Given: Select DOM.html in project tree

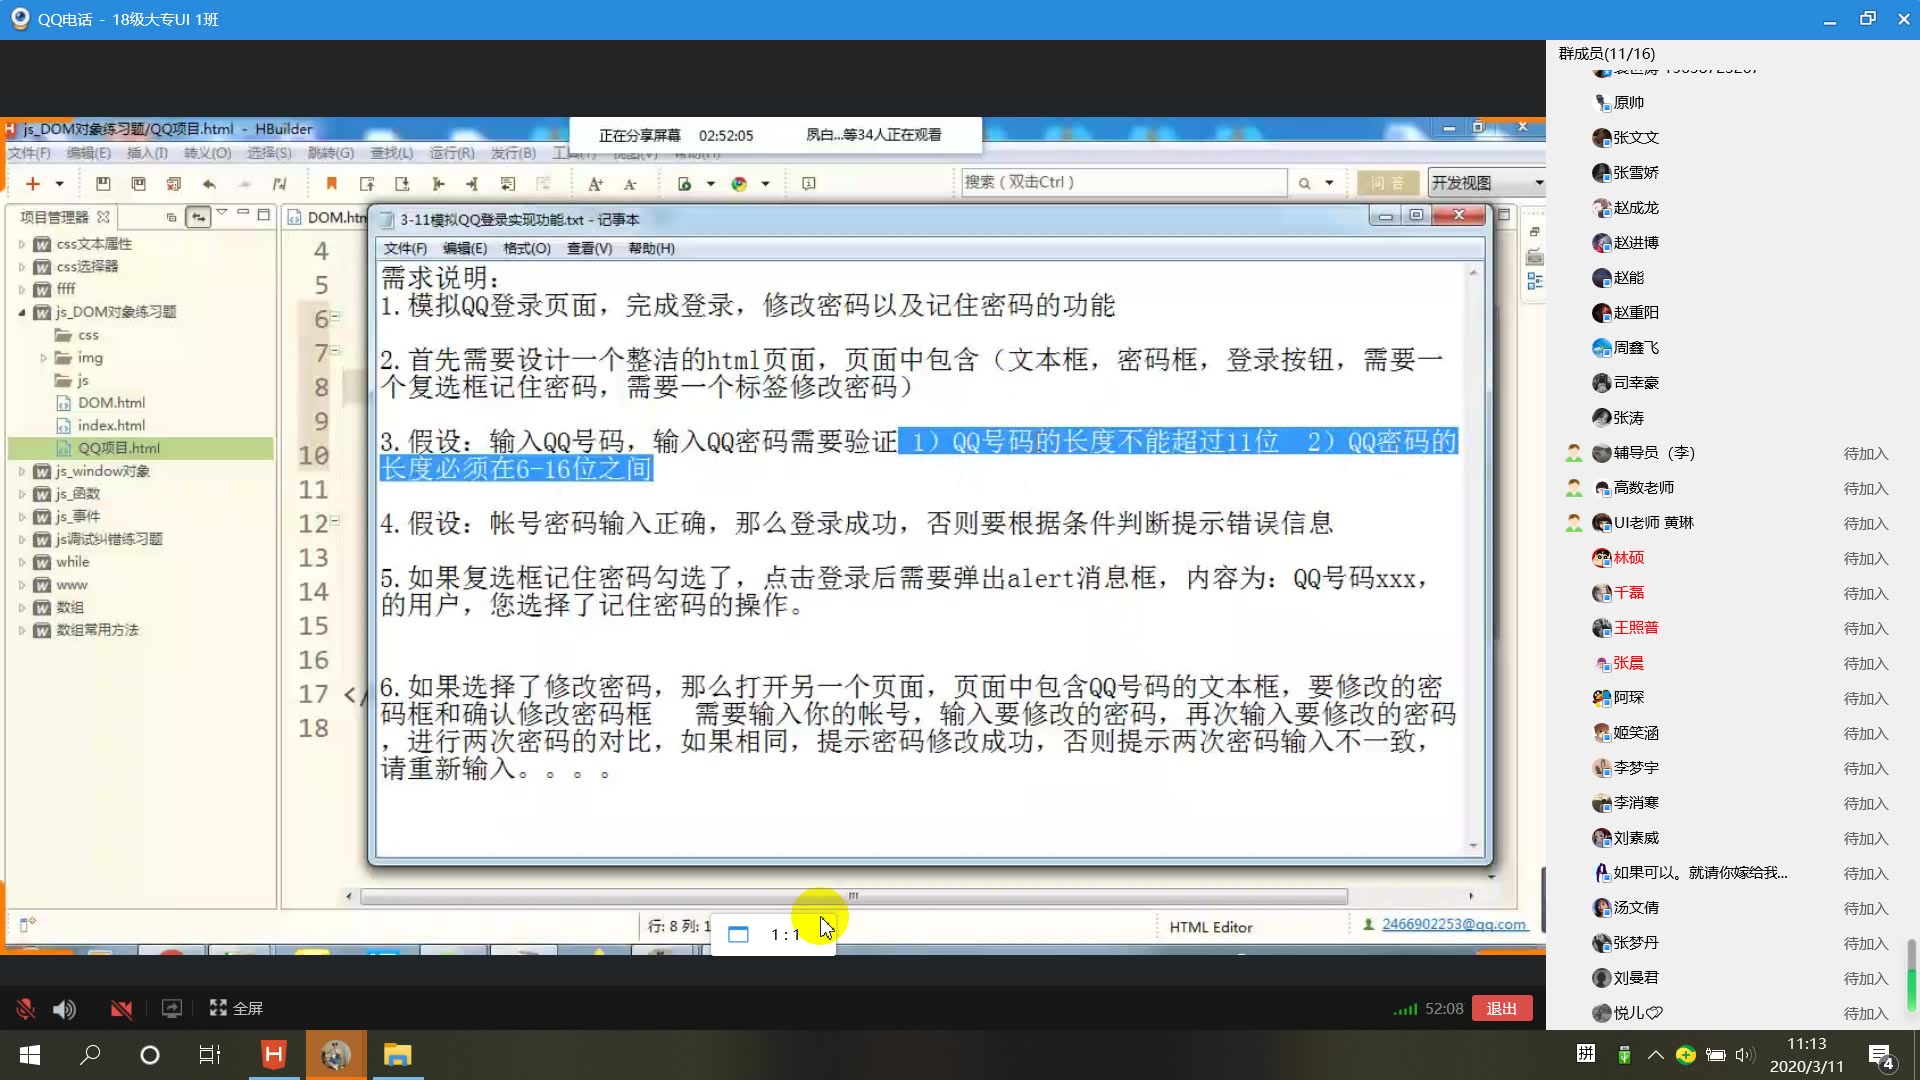Looking at the screenshot, I should pos(111,403).
